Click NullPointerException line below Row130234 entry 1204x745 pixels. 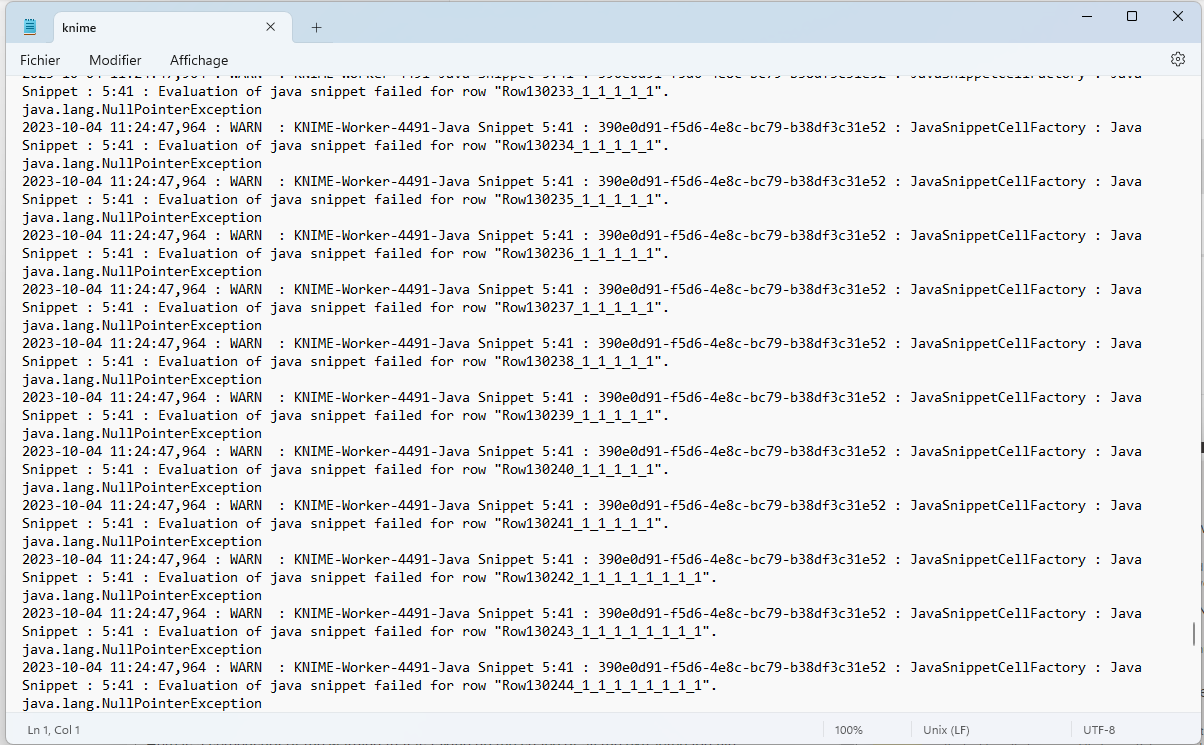(x=142, y=163)
